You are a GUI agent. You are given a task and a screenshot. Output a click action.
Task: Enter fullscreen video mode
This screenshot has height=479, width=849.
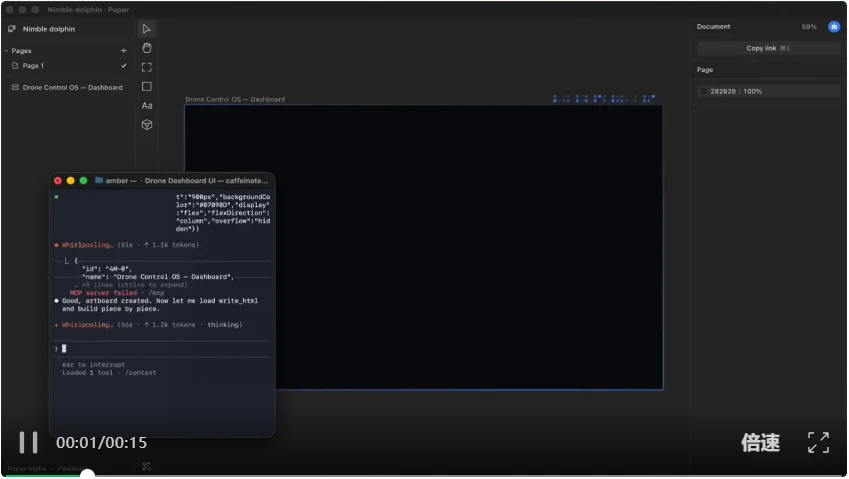[818, 443]
